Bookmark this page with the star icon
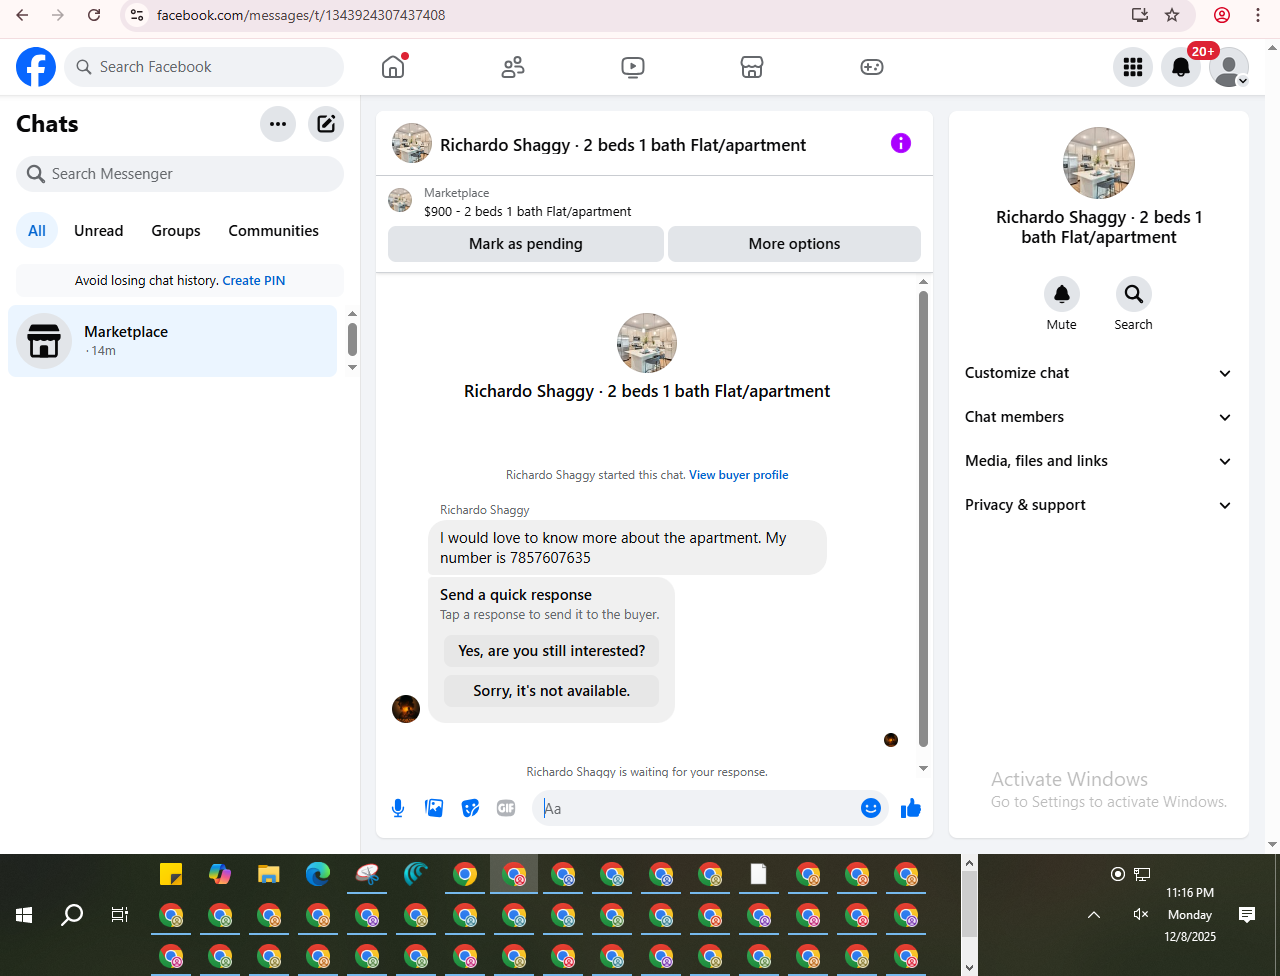This screenshot has height=976, width=1280. (x=1173, y=15)
